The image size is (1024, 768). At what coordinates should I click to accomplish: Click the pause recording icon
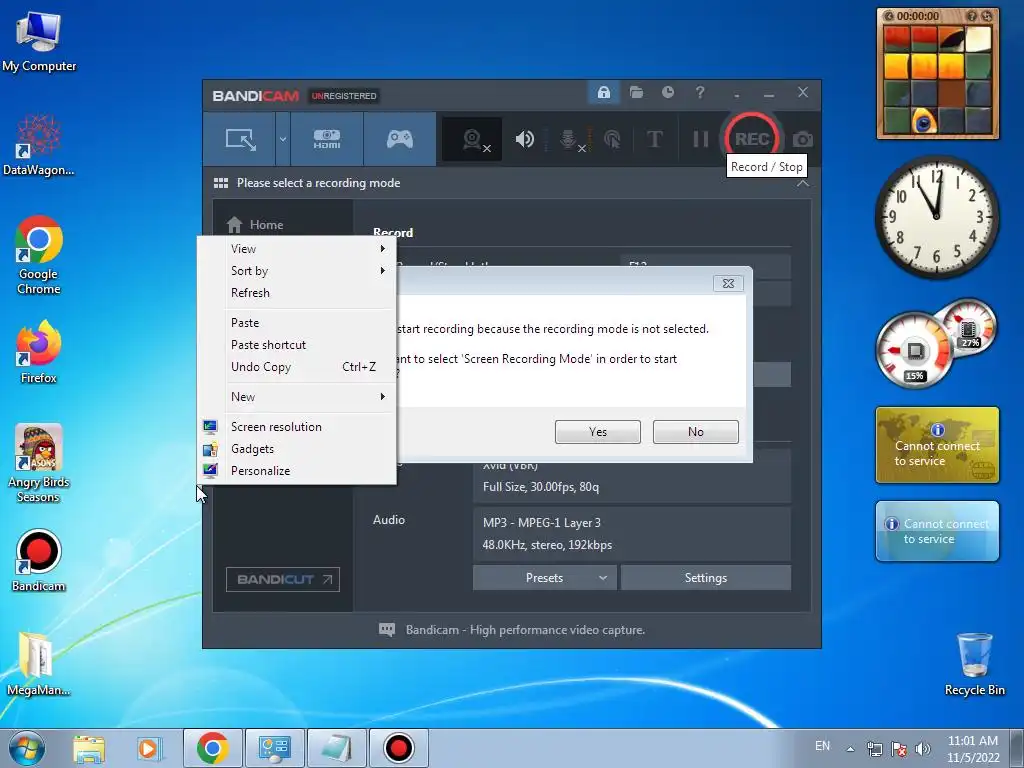tap(701, 139)
